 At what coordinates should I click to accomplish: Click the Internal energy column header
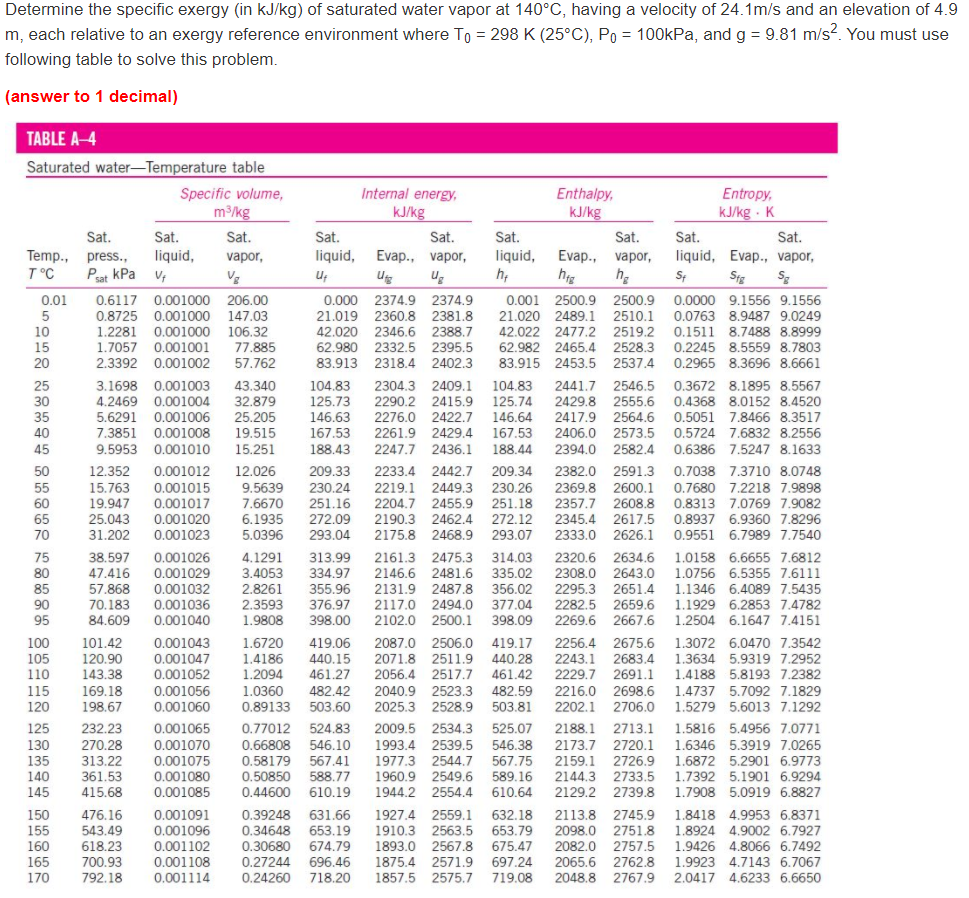click(409, 193)
